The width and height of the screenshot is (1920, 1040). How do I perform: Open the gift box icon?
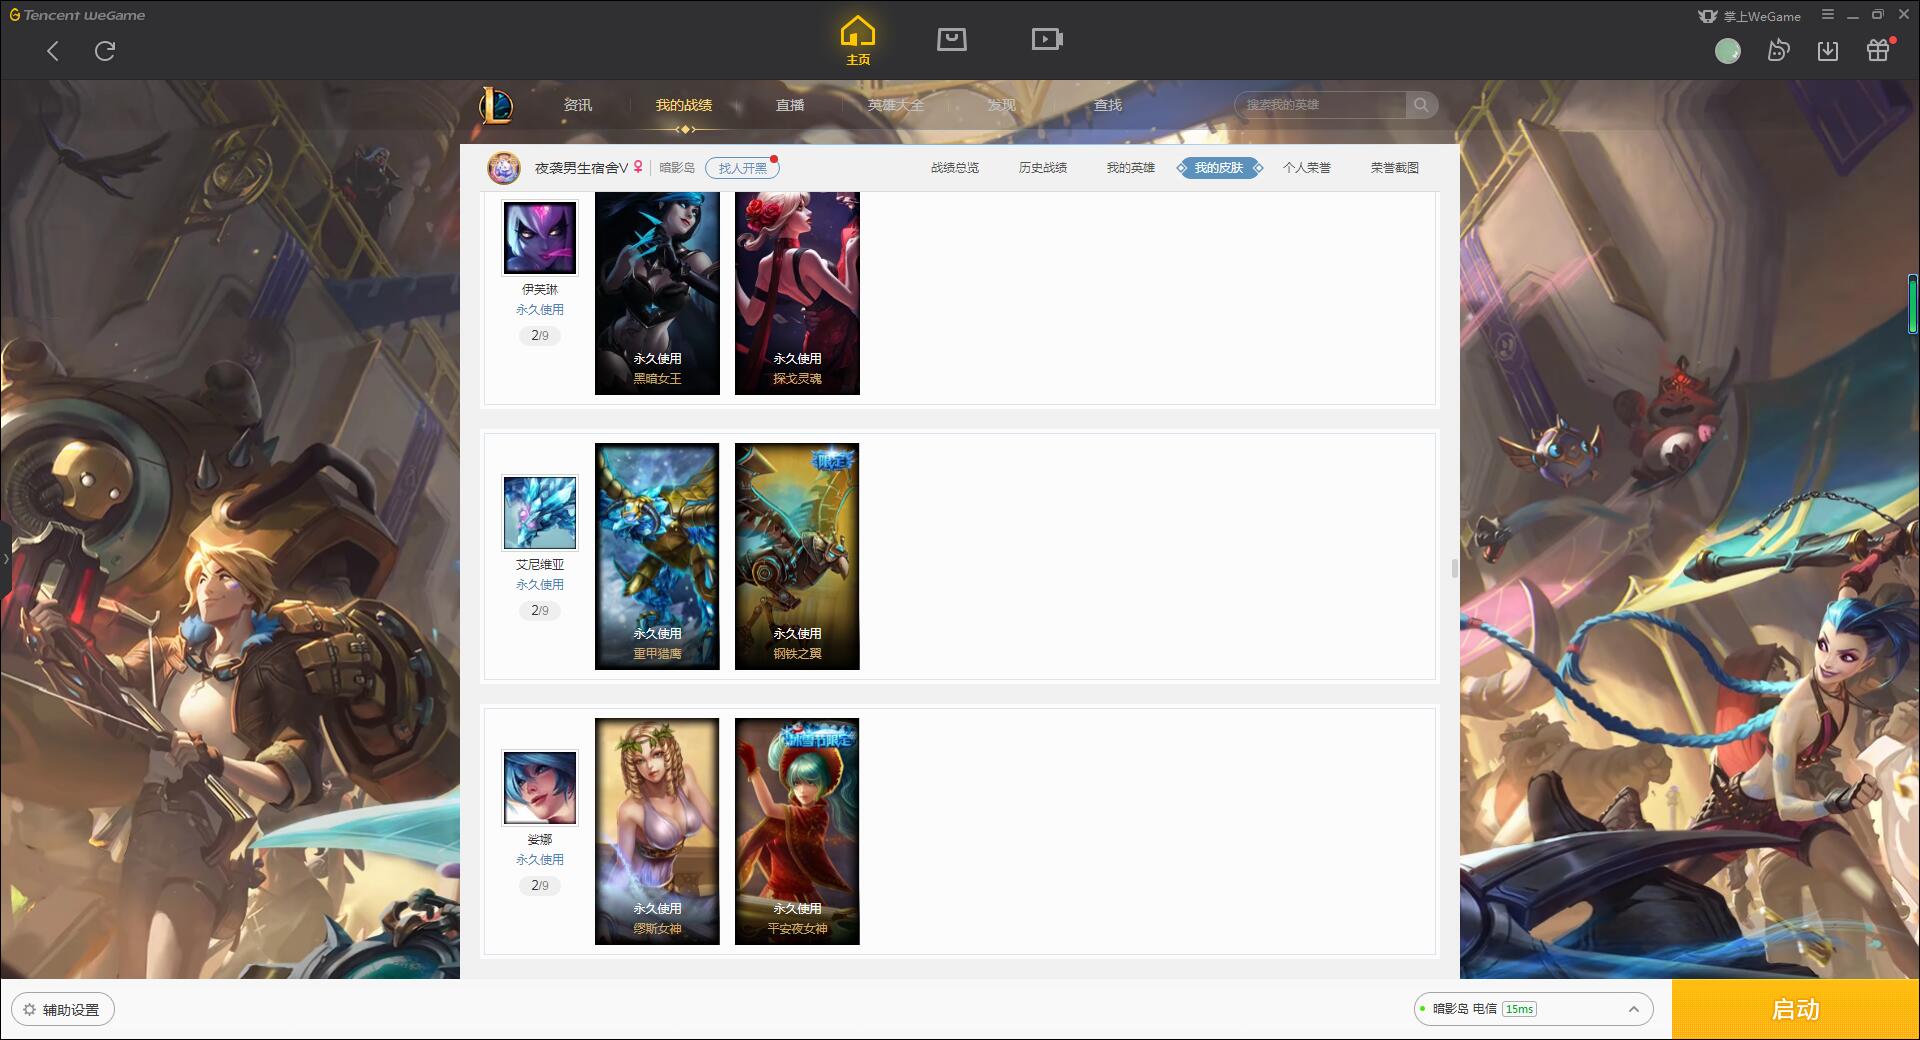tap(1878, 50)
